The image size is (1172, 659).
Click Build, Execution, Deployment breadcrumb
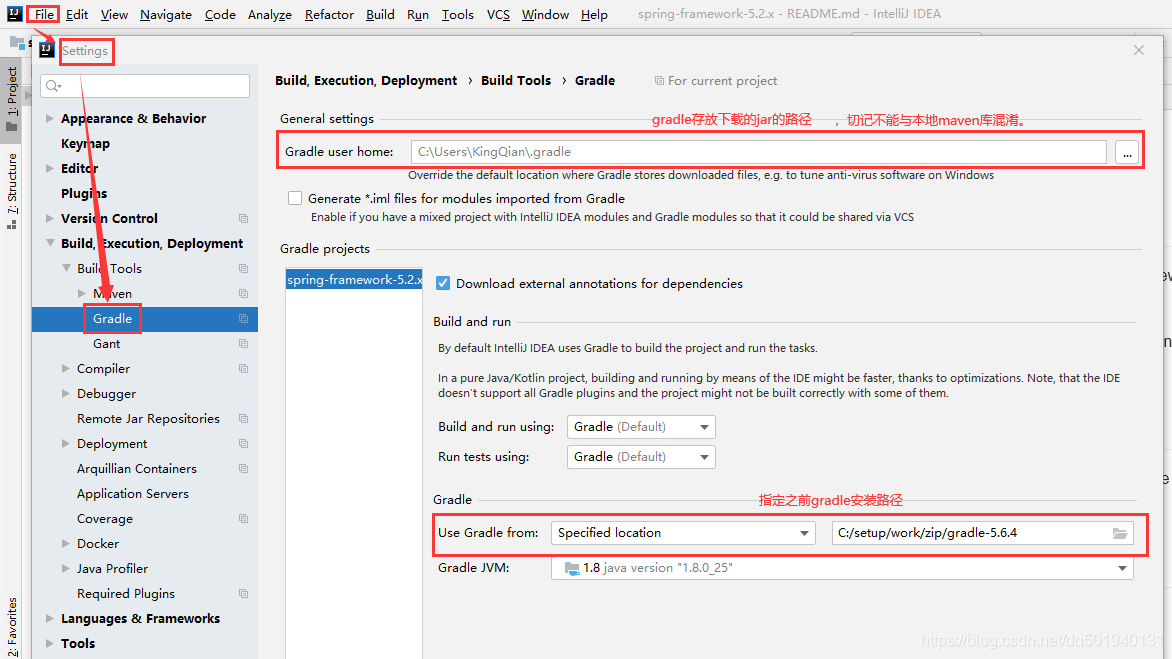[x=366, y=81]
